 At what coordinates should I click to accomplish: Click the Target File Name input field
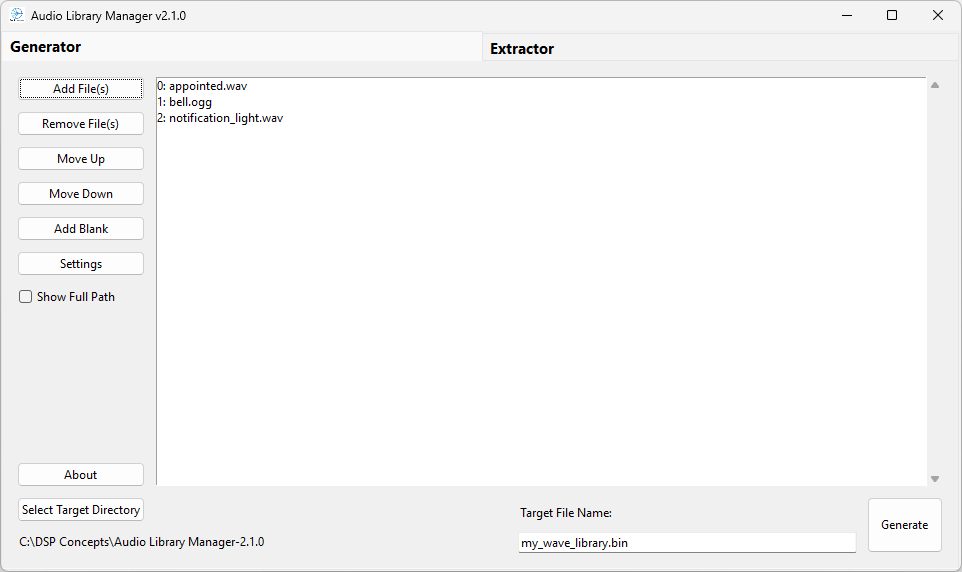[686, 543]
